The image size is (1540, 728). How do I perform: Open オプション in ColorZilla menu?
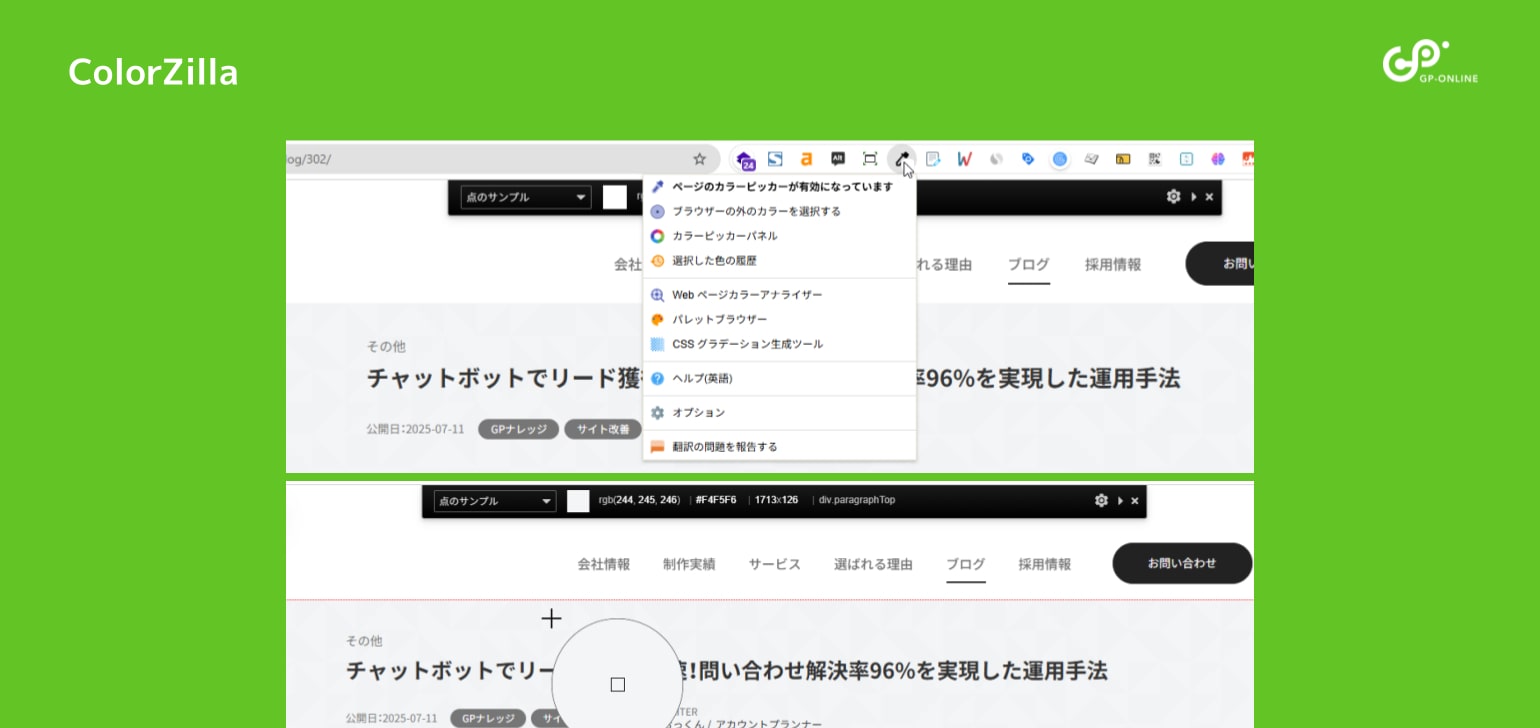779,412
